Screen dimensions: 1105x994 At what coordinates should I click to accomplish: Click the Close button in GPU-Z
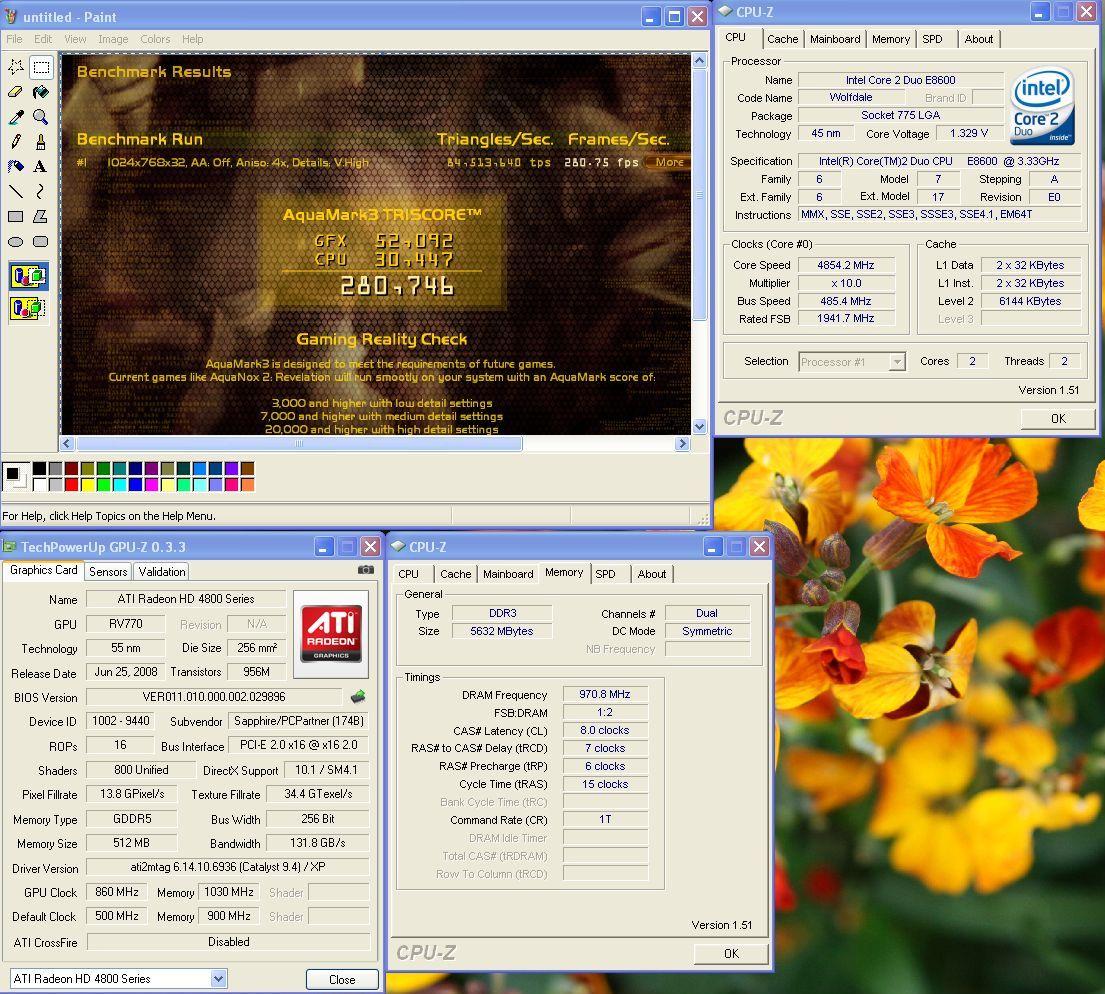[x=342, y=979]
